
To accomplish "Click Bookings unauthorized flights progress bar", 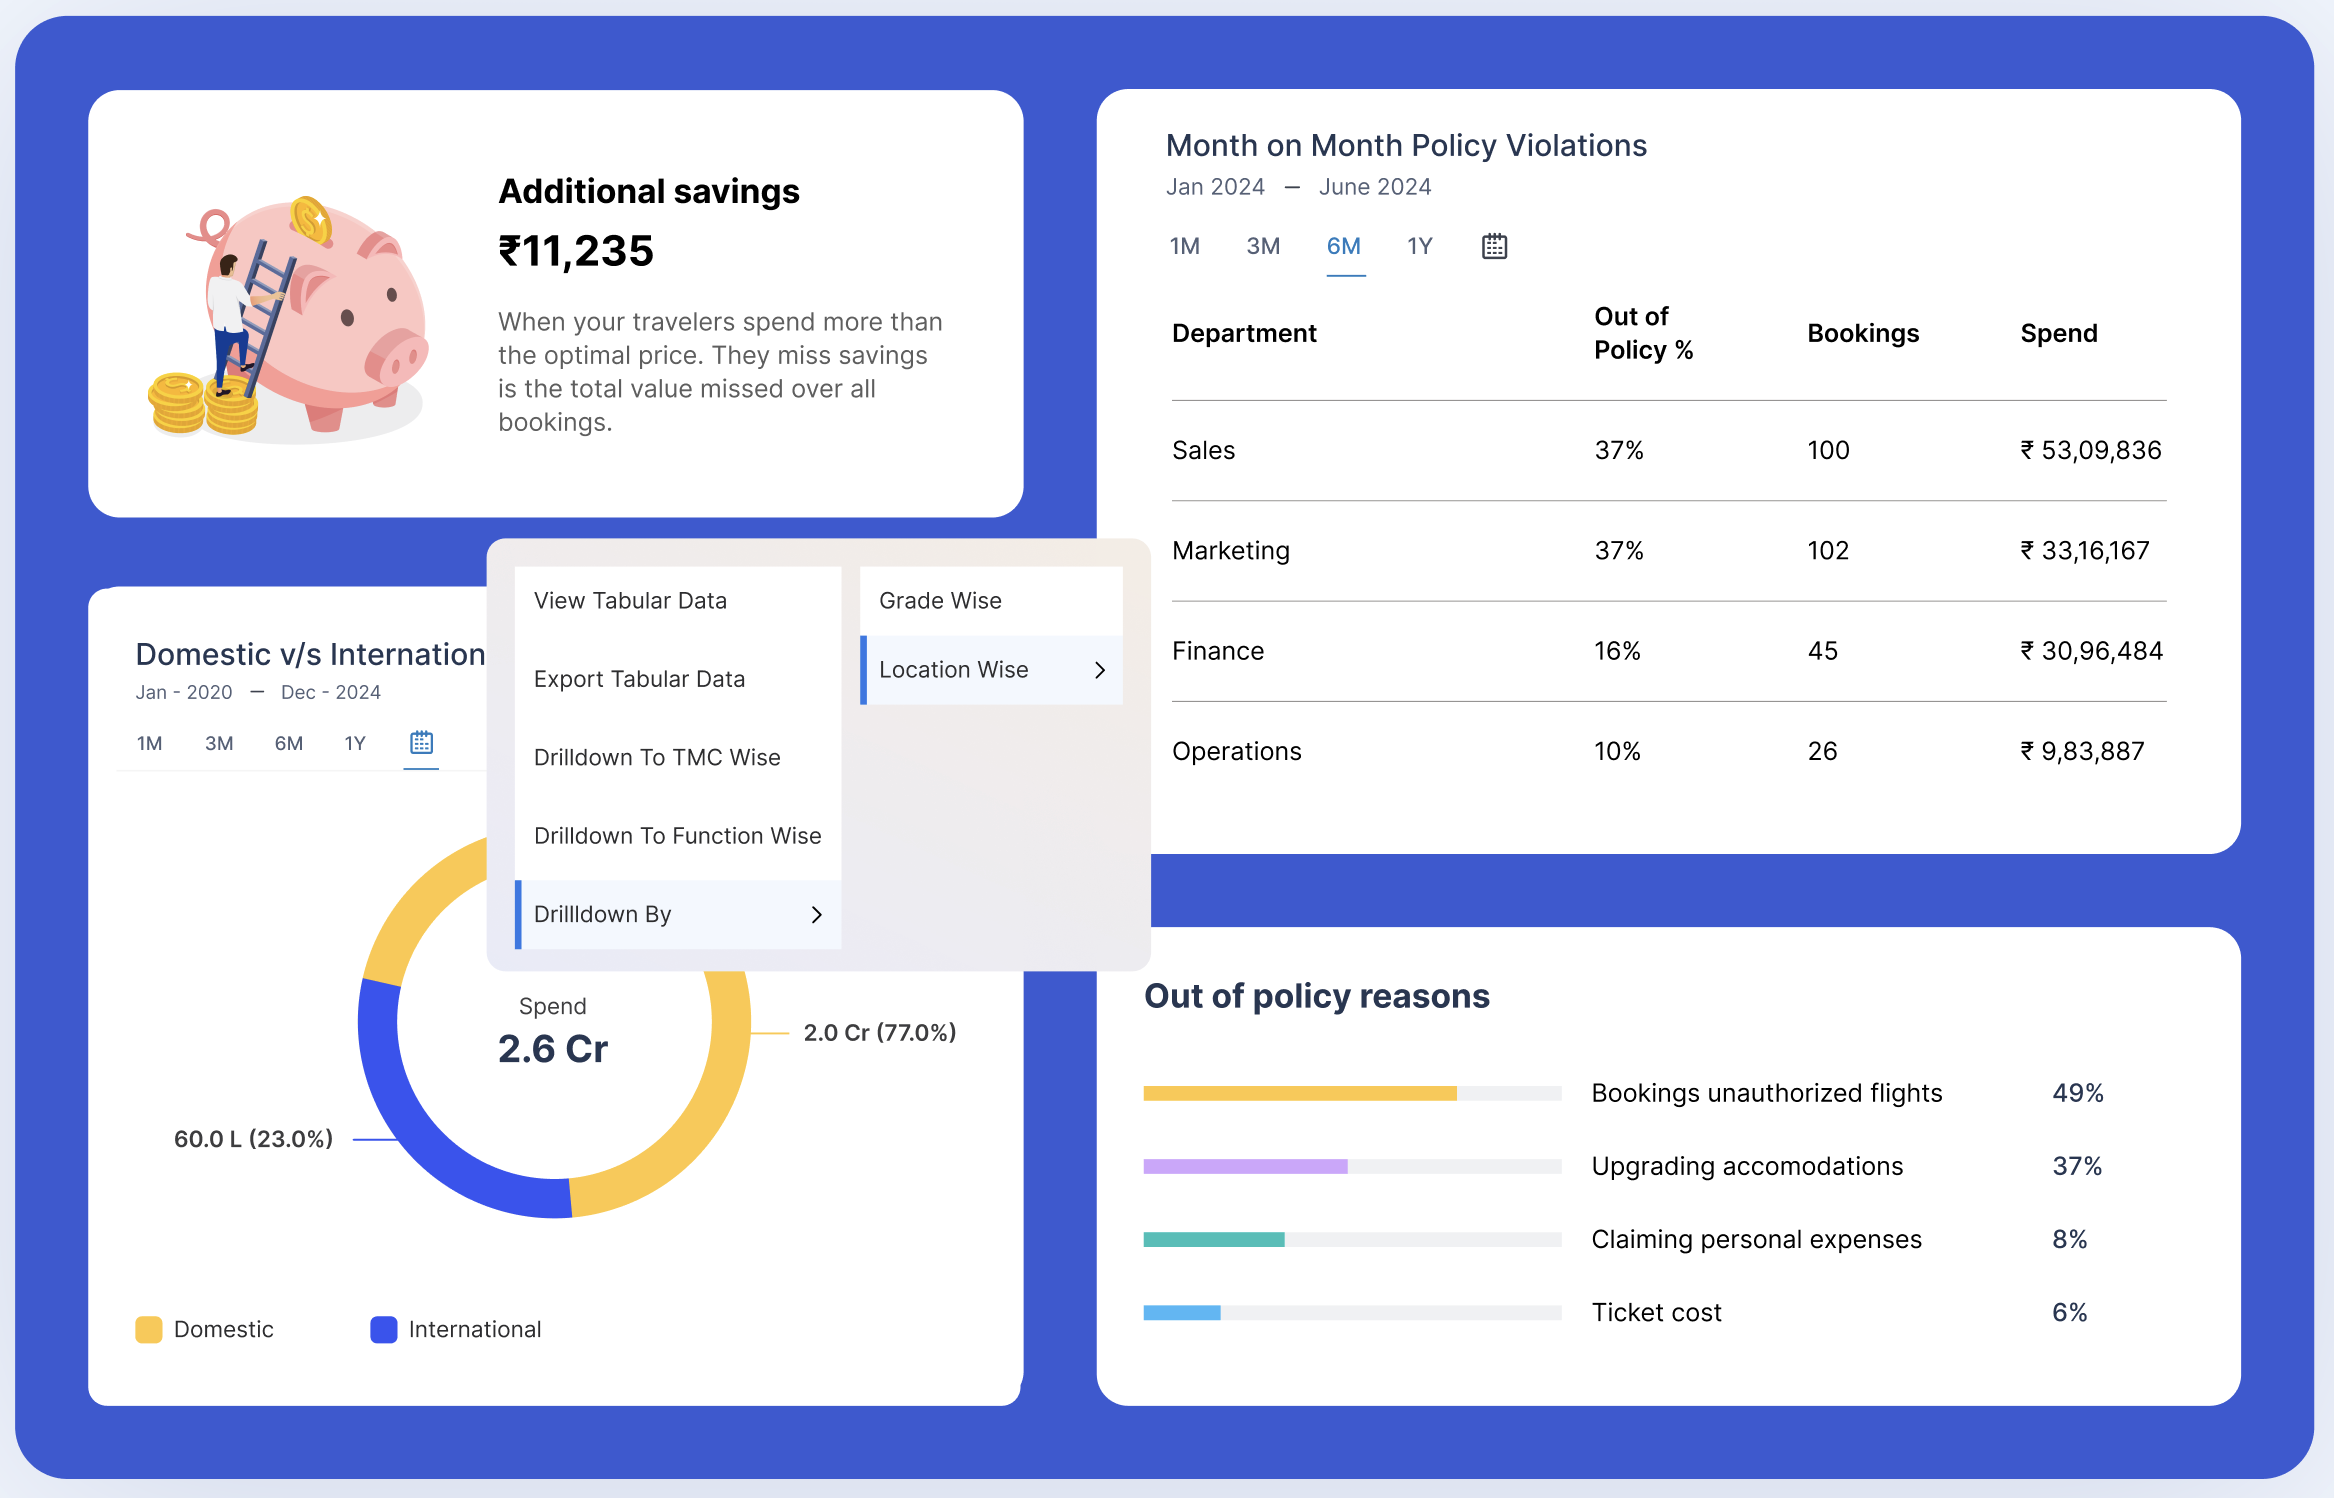I will coord(1351,1093).
